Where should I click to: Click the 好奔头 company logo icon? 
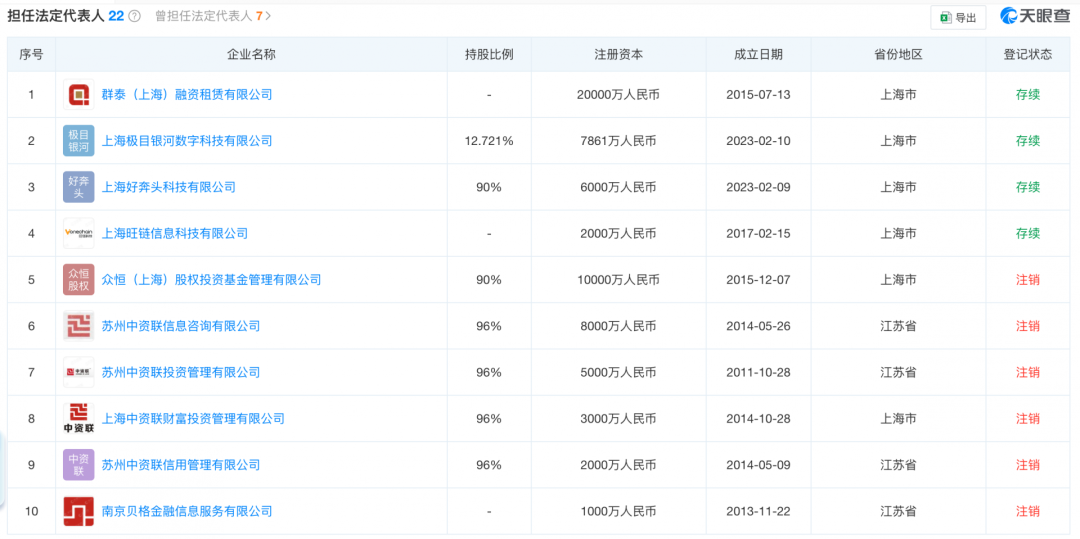tap(78, 187)
